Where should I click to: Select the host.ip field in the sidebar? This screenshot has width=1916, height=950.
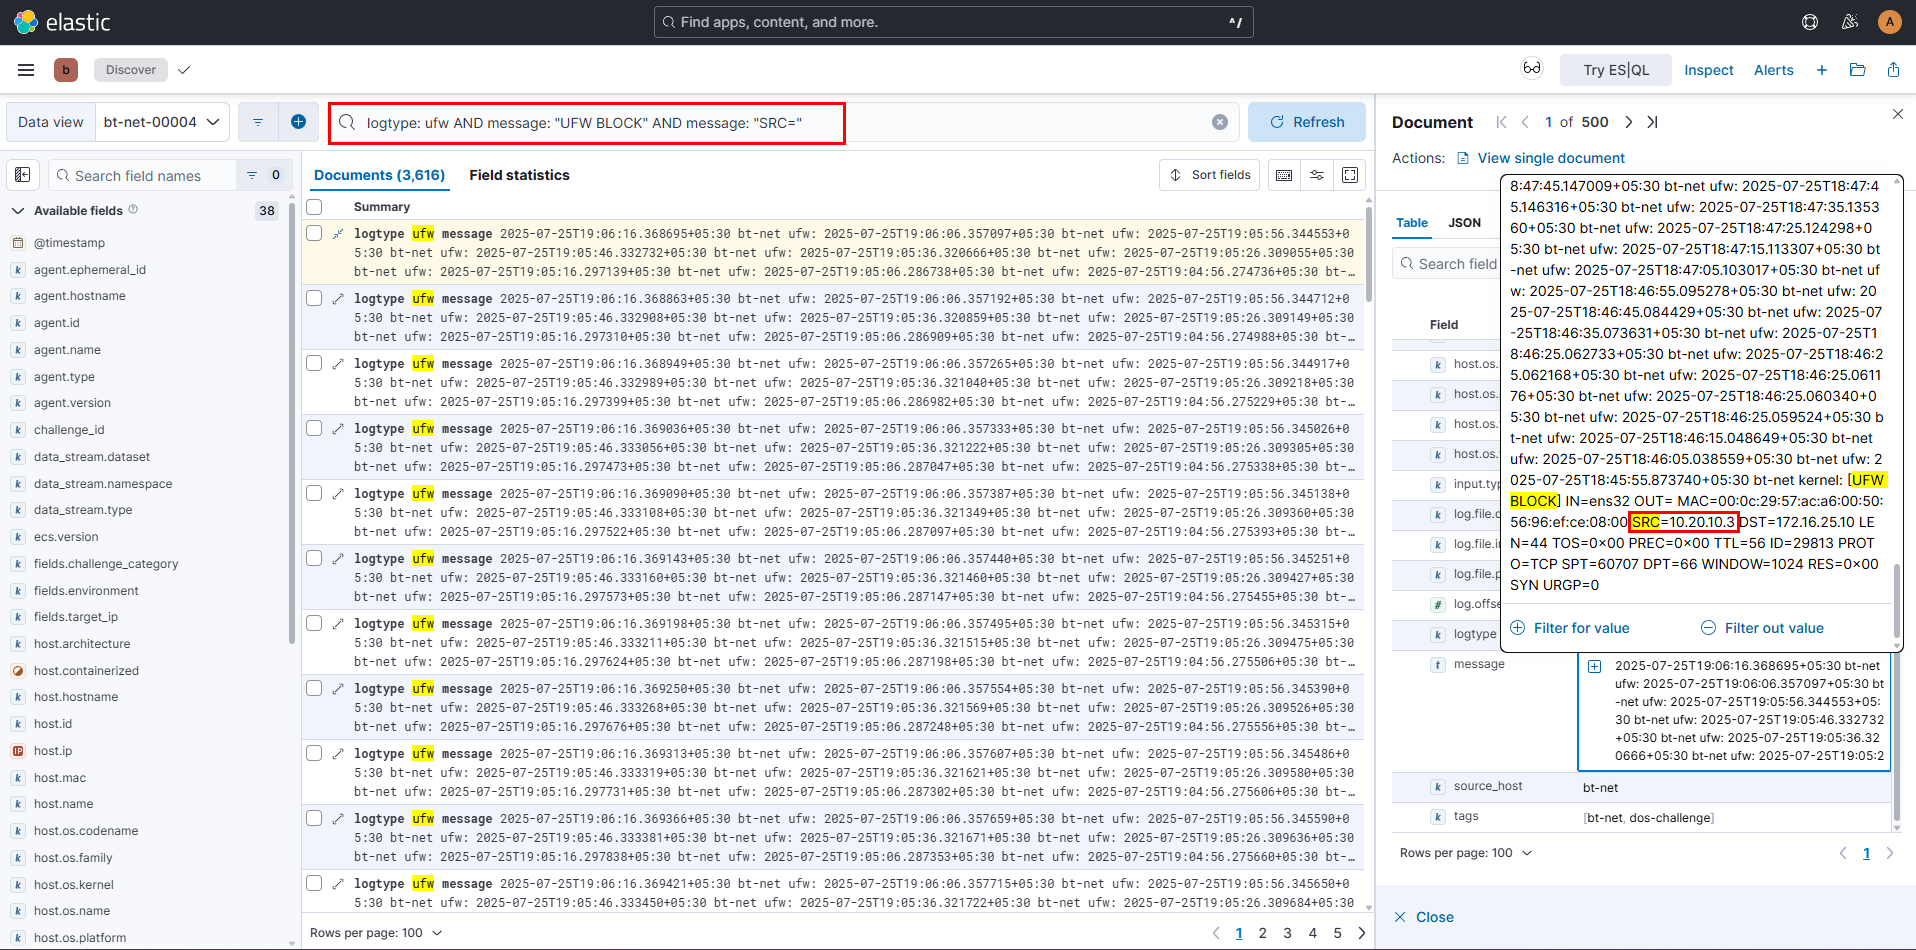53,751
